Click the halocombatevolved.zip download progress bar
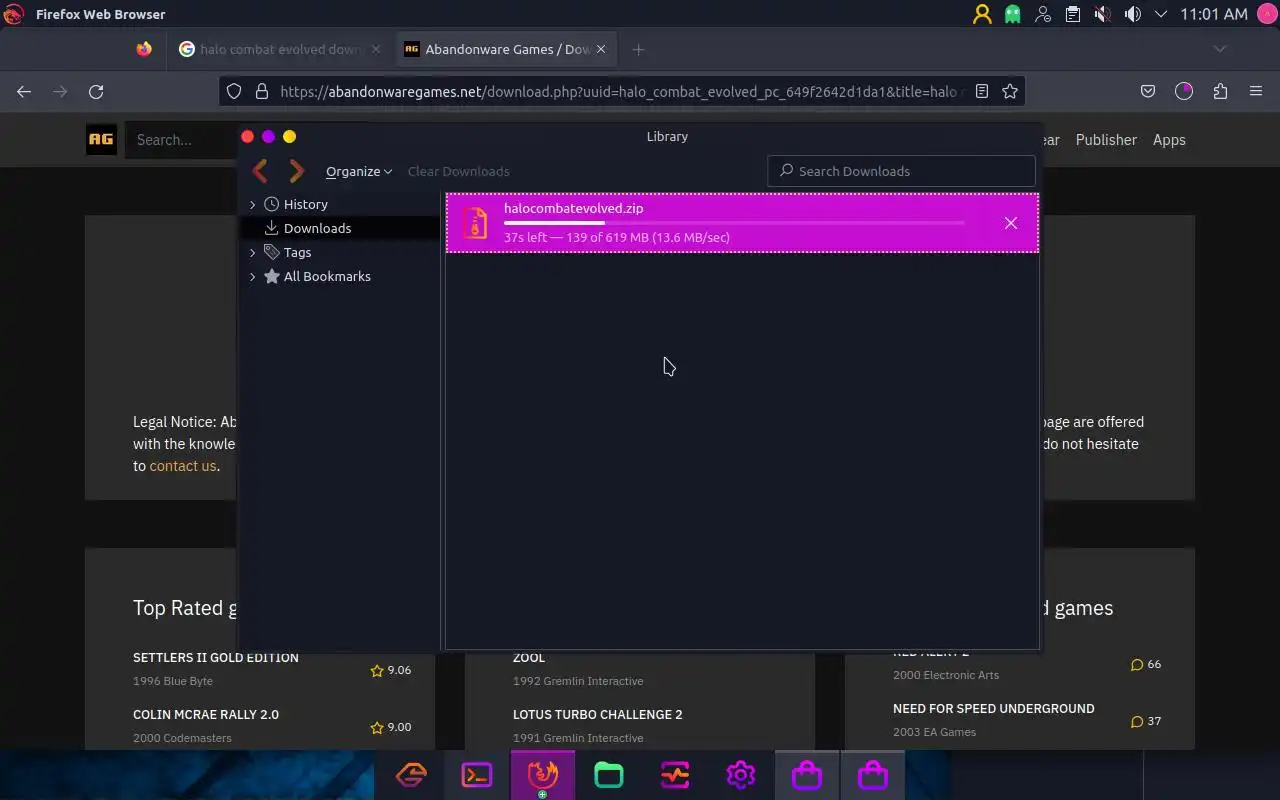 tap(734, 223)
